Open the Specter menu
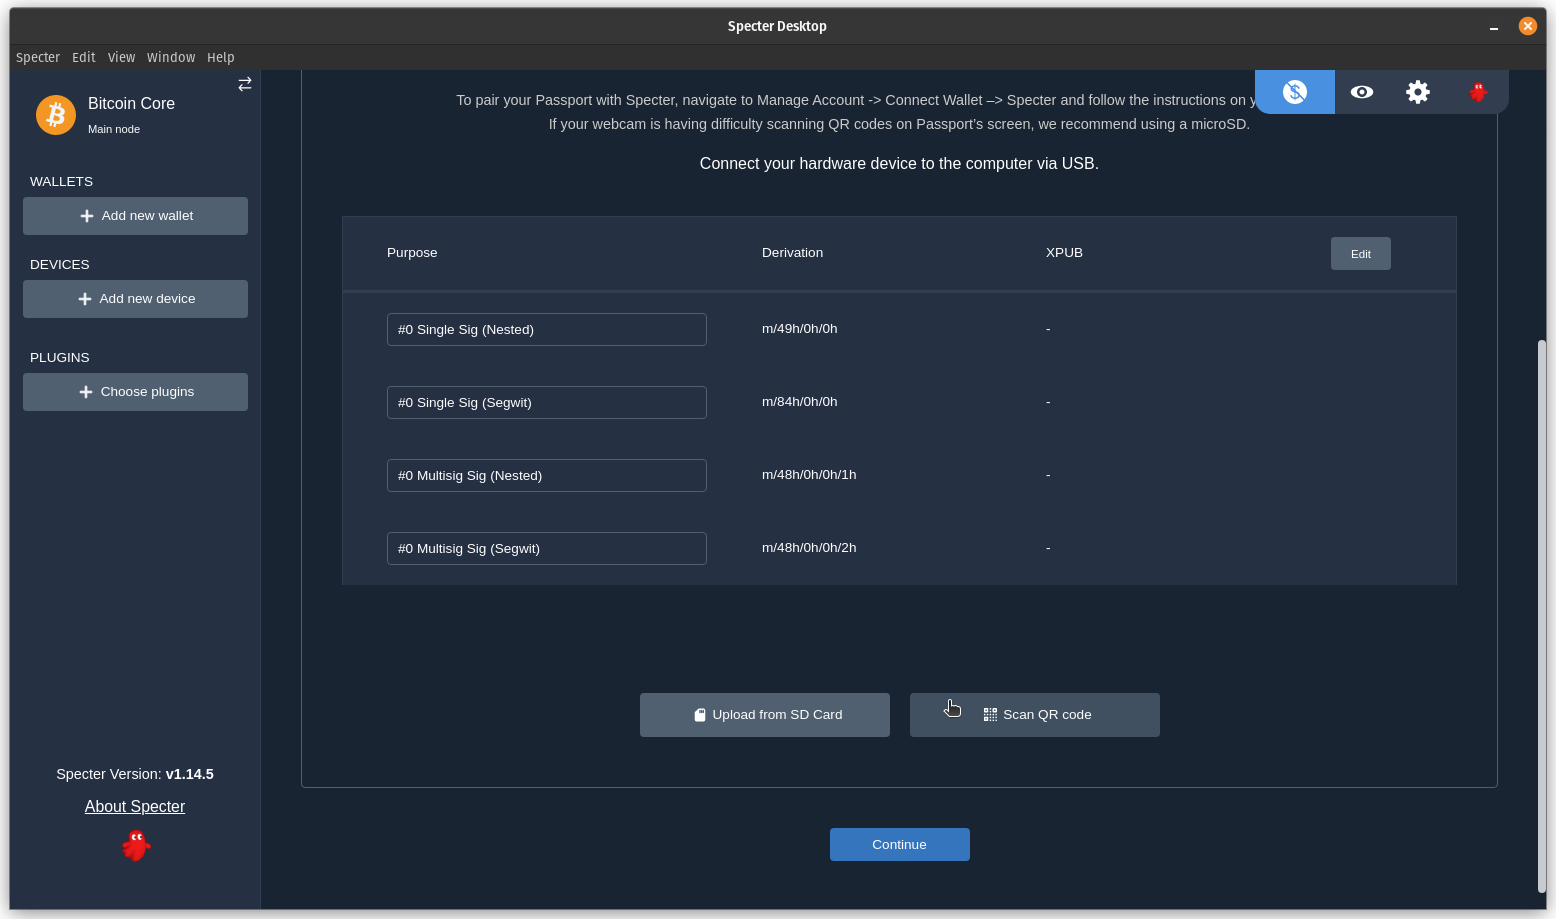Viewport: 1556px width, 919px height. coord(38,57)
